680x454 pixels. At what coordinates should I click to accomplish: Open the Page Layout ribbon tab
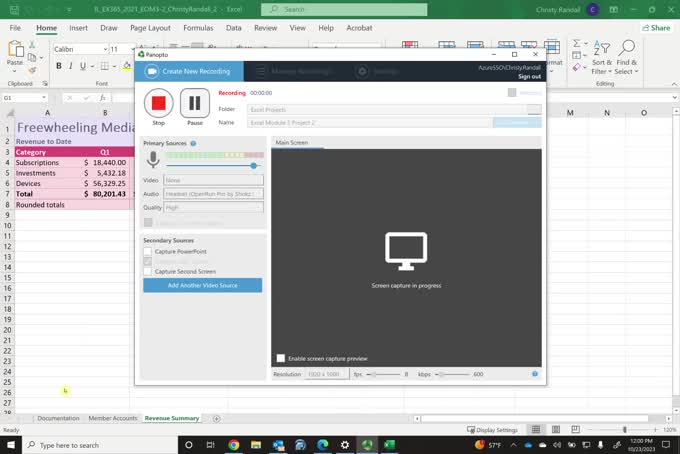pyautogui.click(x=150, y=28)
